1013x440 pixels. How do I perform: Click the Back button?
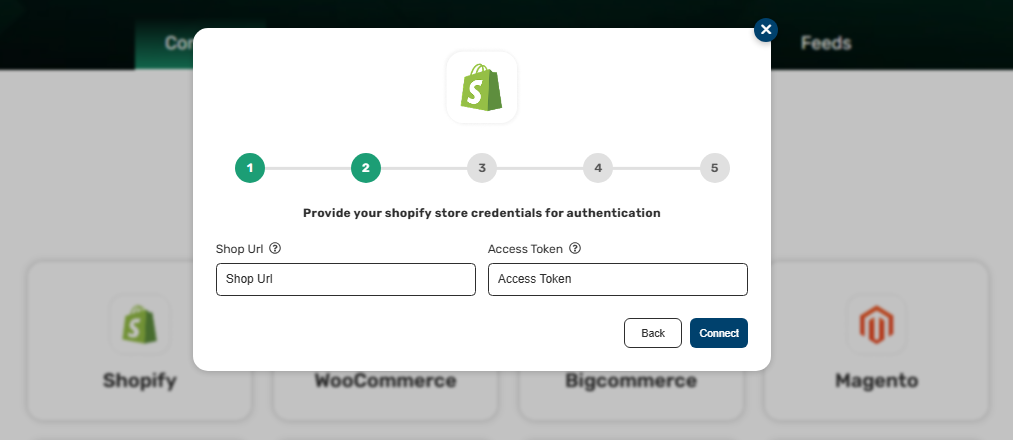pyautogui.click(x=653, y=333)
